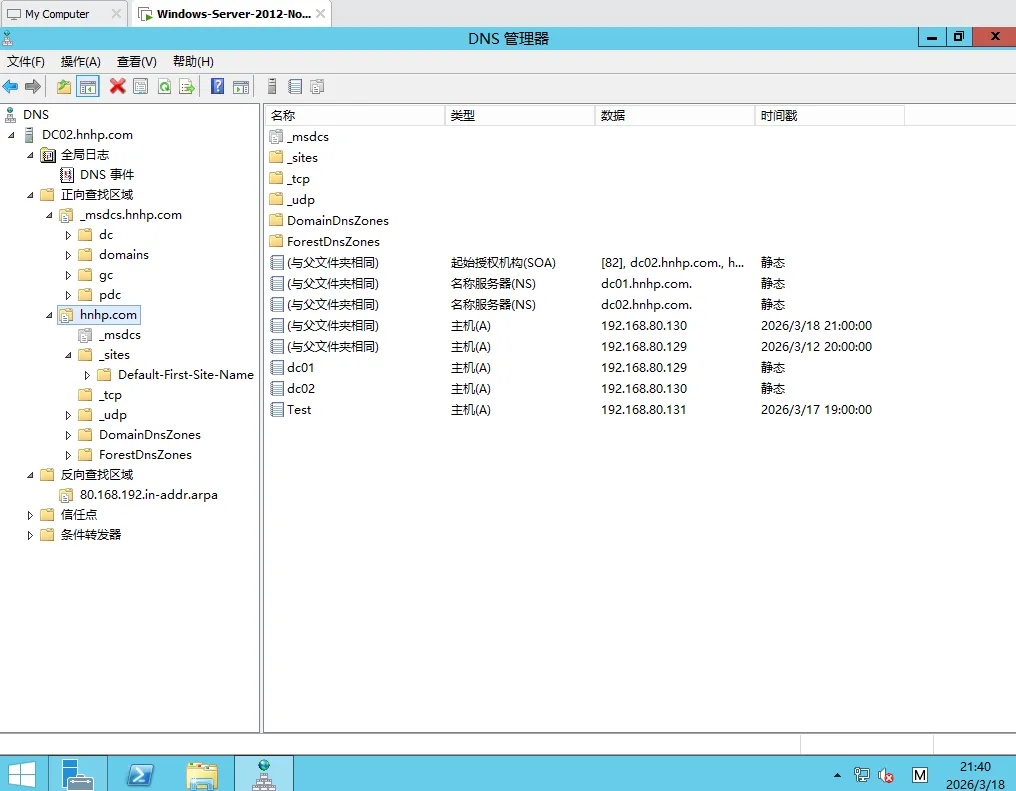Toggle the console tree show/hide icon
Screen dimensions: 1016x791
pyautogui.click(x=86, y=86)
